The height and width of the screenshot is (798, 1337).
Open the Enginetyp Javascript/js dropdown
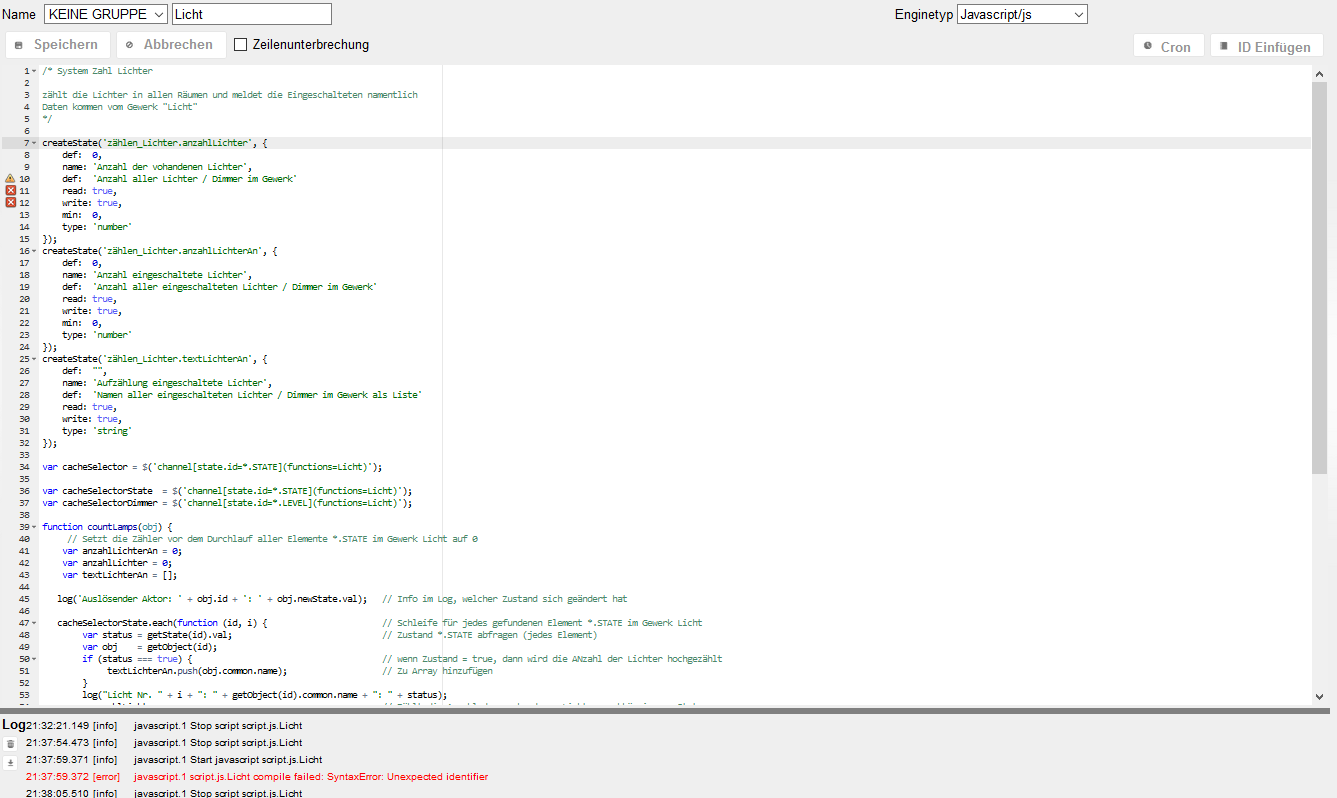pyautogui.click(x=1022, y=14)
